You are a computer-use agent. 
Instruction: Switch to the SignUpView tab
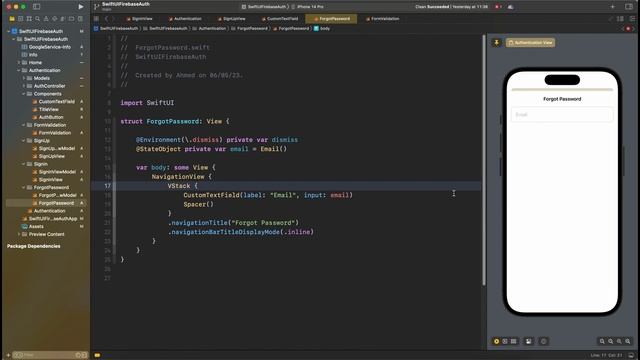(231, 19)
